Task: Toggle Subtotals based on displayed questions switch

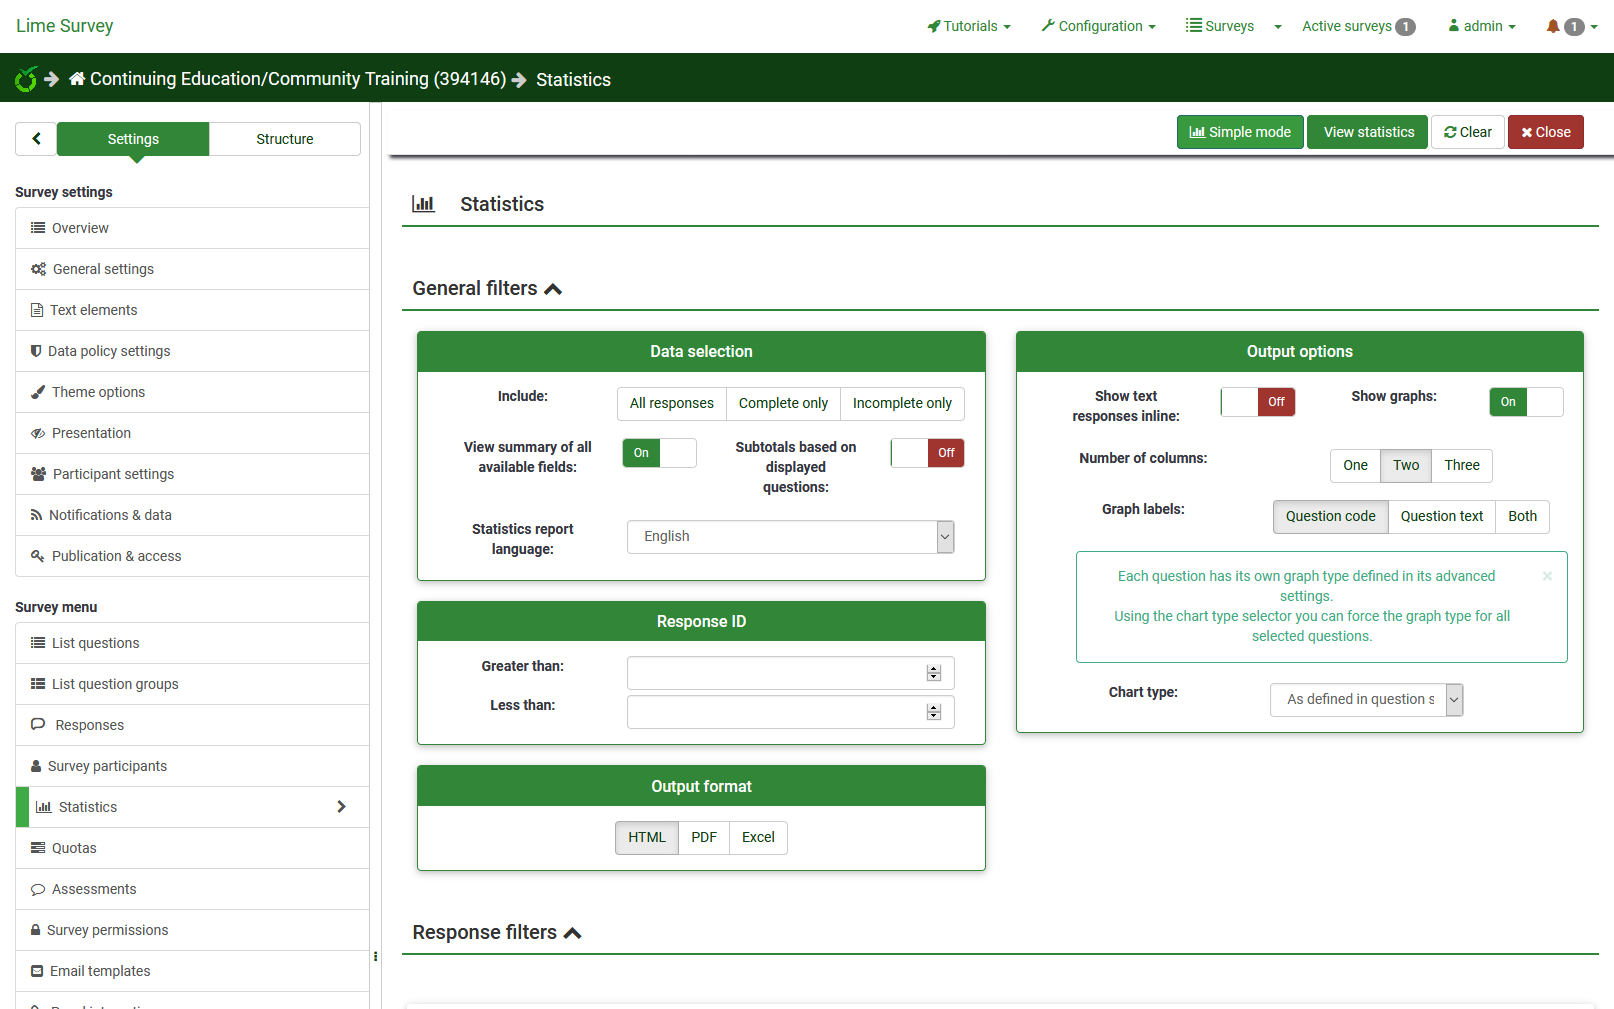Action: coord(927,453)
